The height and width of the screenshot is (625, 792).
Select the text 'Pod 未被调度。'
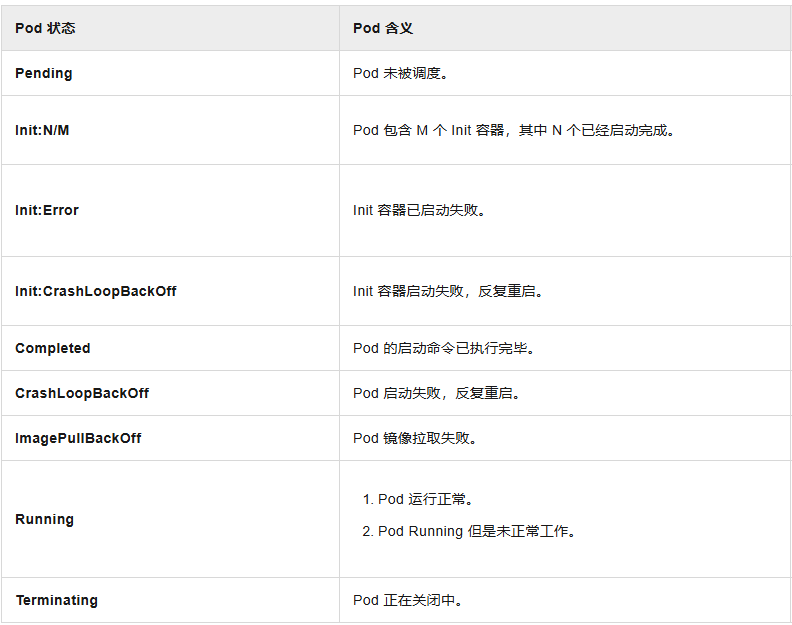point(401,73)
